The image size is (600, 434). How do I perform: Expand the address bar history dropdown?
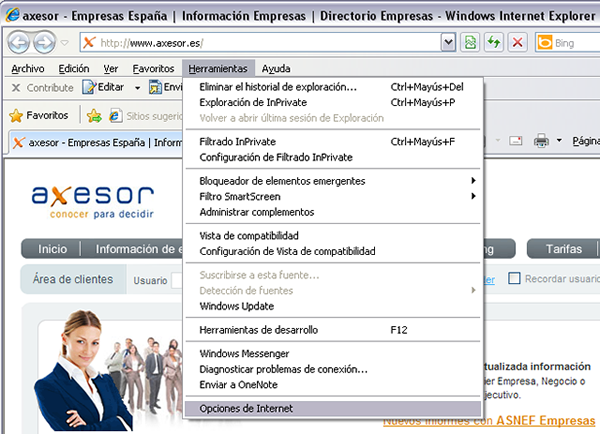[448, 42]
